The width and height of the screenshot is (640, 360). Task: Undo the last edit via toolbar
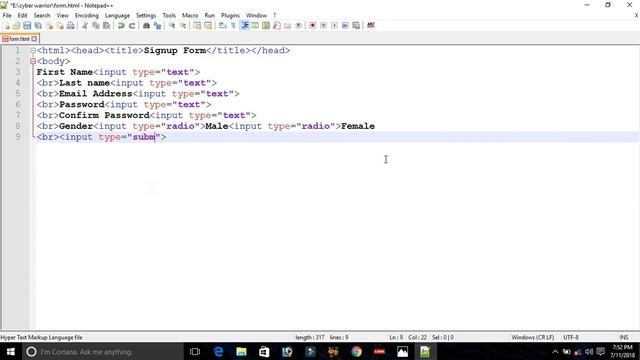pyautogui.click(x=121, y=25)
